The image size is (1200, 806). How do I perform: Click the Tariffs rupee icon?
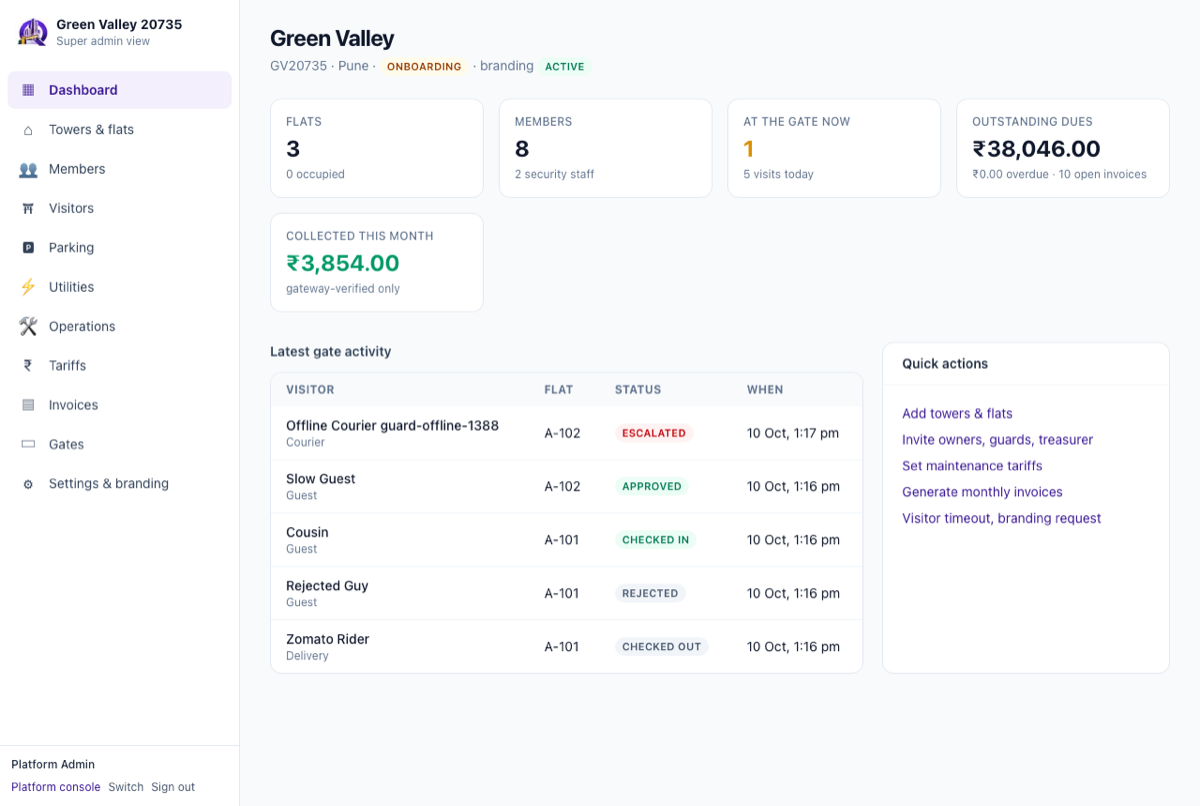click(x=28, y=366)
